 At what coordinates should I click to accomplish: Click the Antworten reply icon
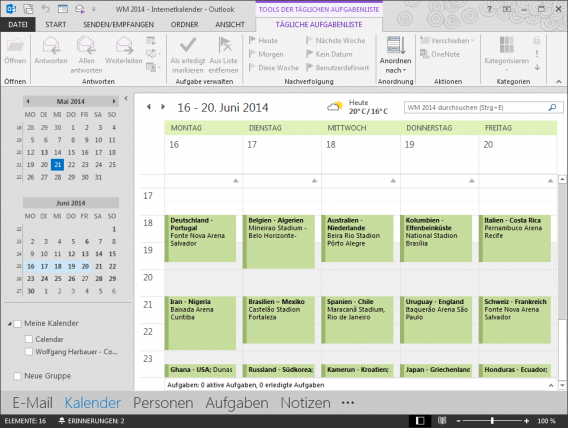51,45
